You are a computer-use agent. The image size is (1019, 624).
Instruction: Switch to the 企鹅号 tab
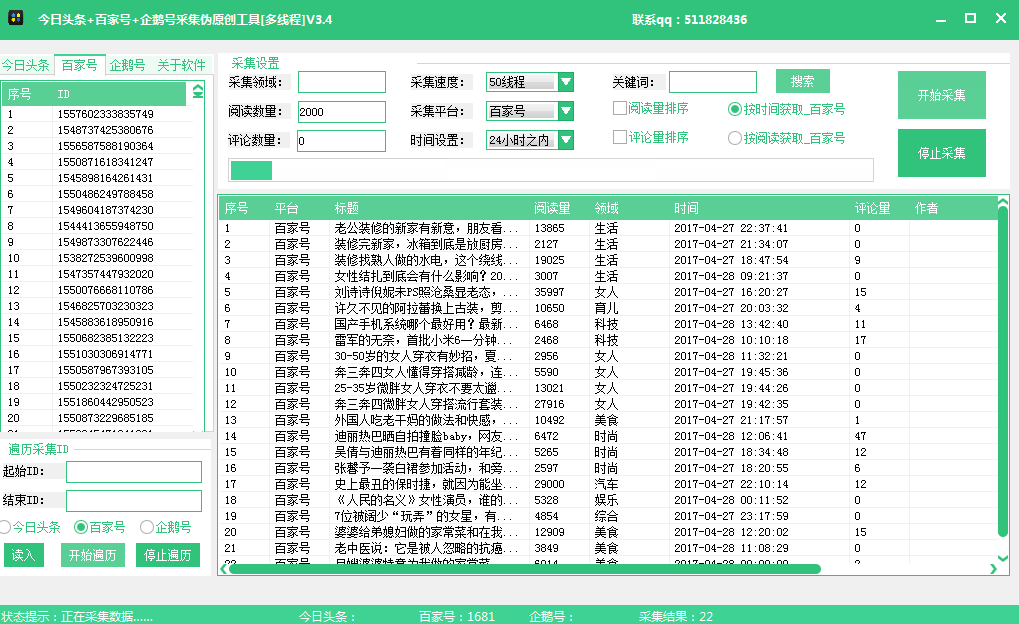(x=127, y=65)
